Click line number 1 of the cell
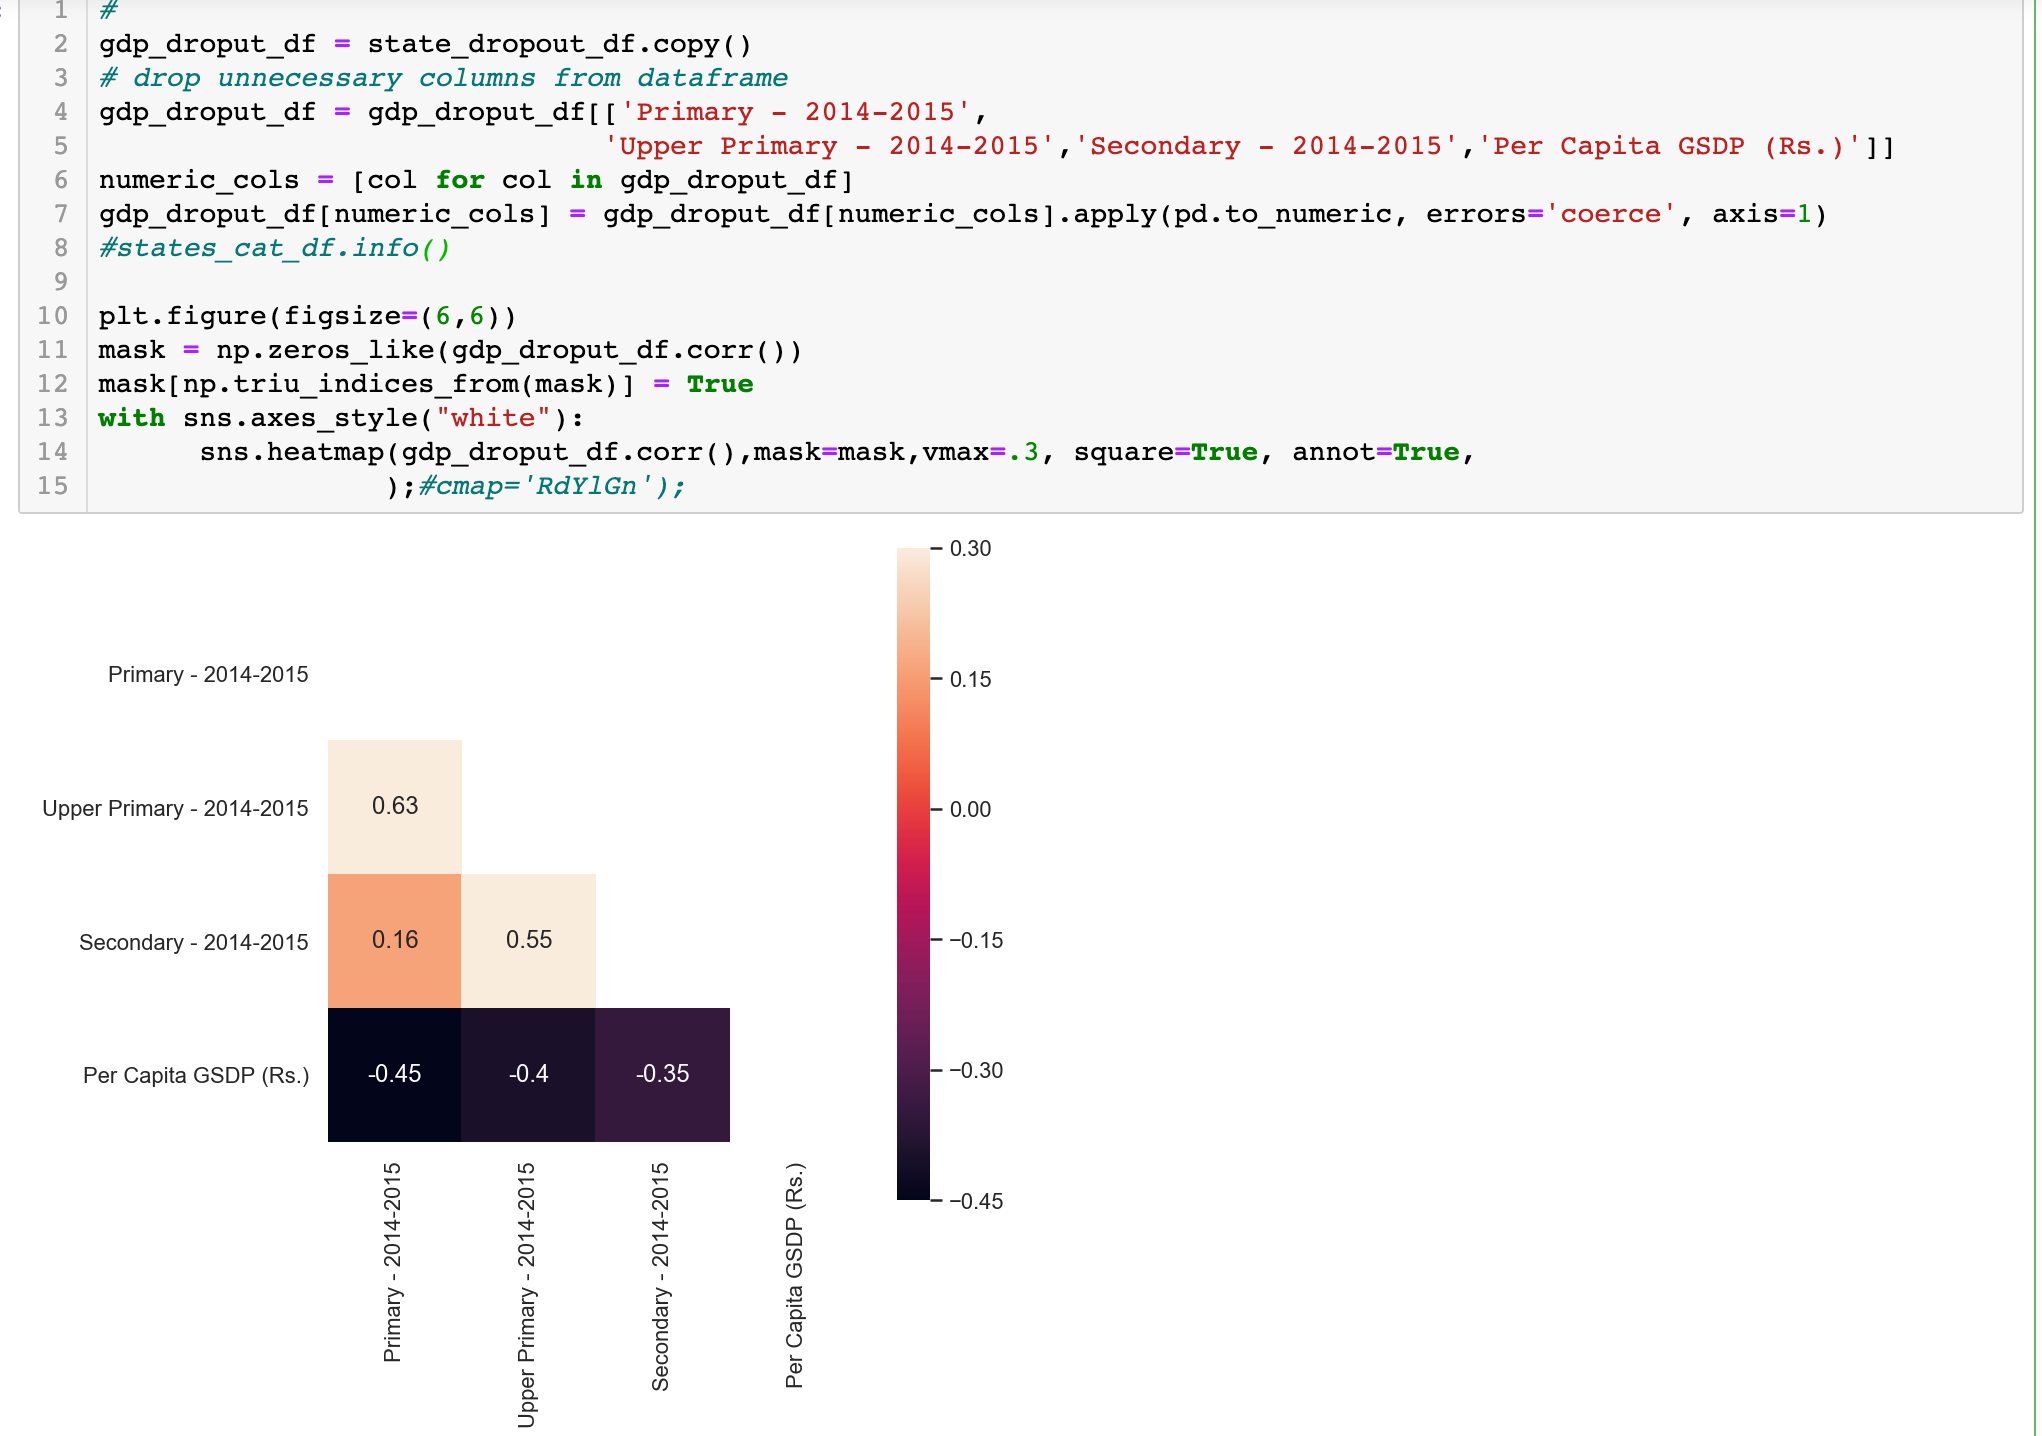This screenshot has height=1436, width=2042. point(60,10)
